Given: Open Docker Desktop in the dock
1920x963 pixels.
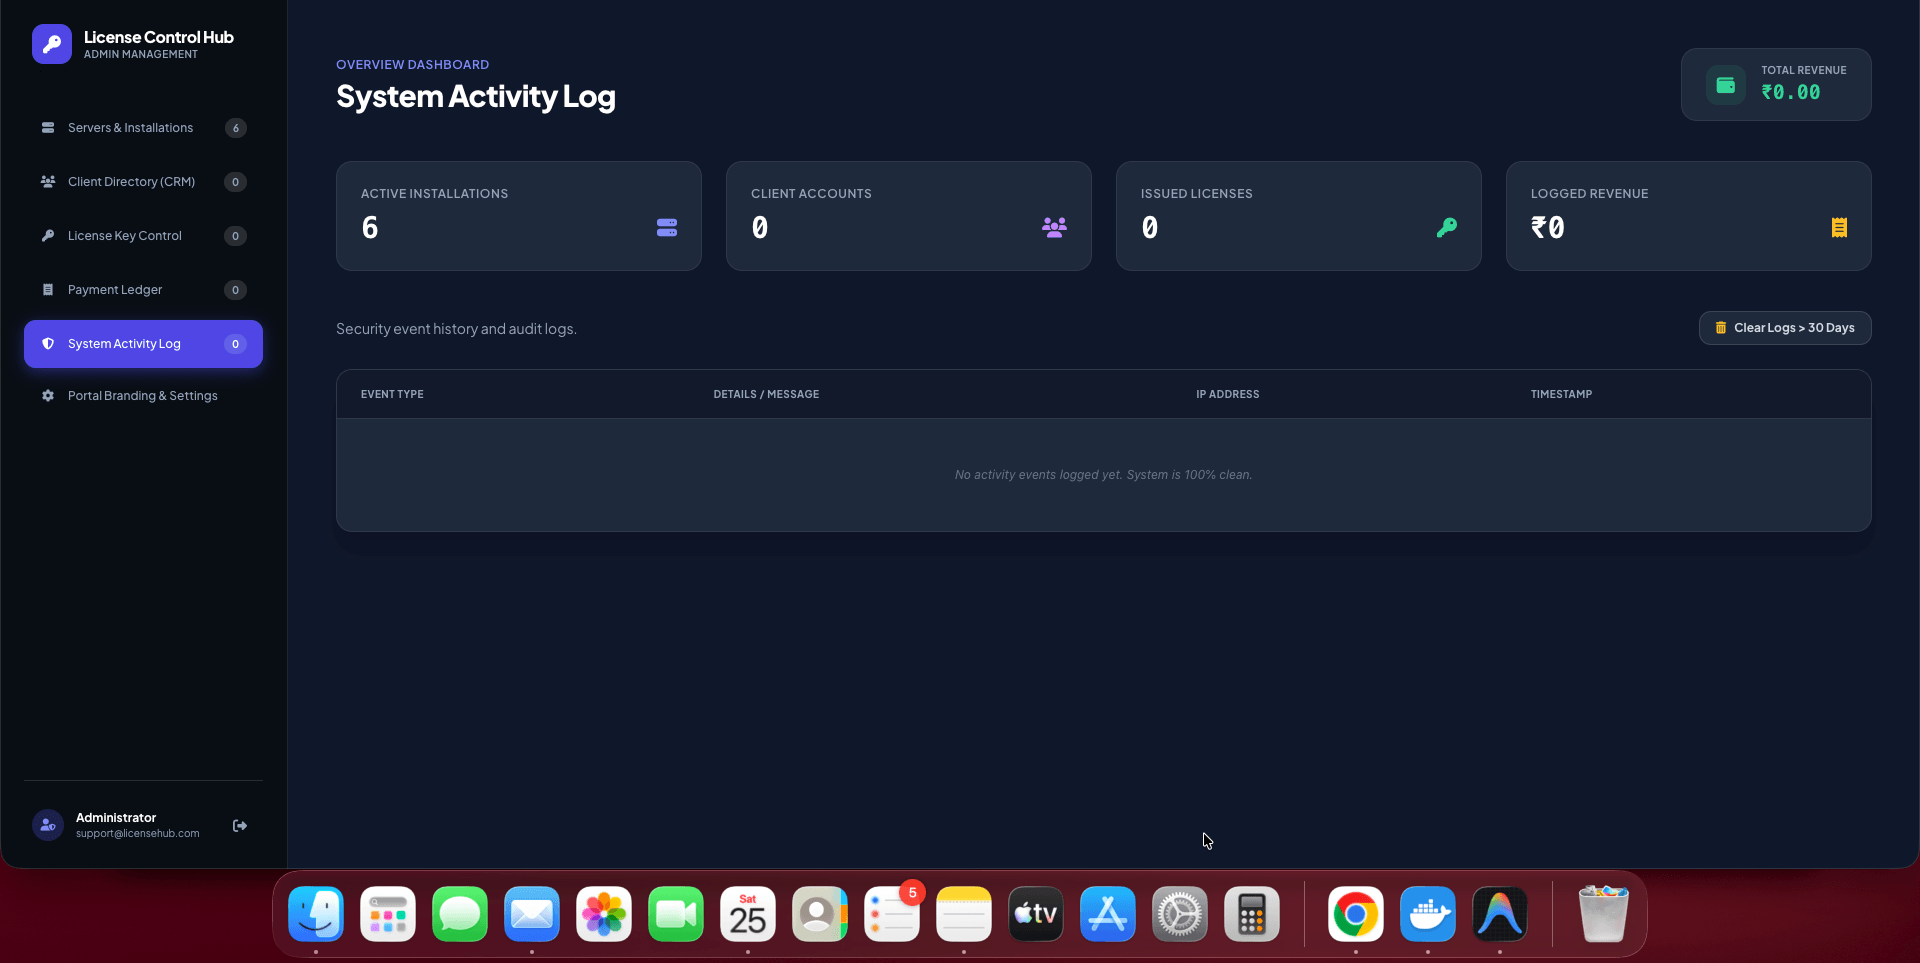Looking at the screenshot, I should [1428, 914].
